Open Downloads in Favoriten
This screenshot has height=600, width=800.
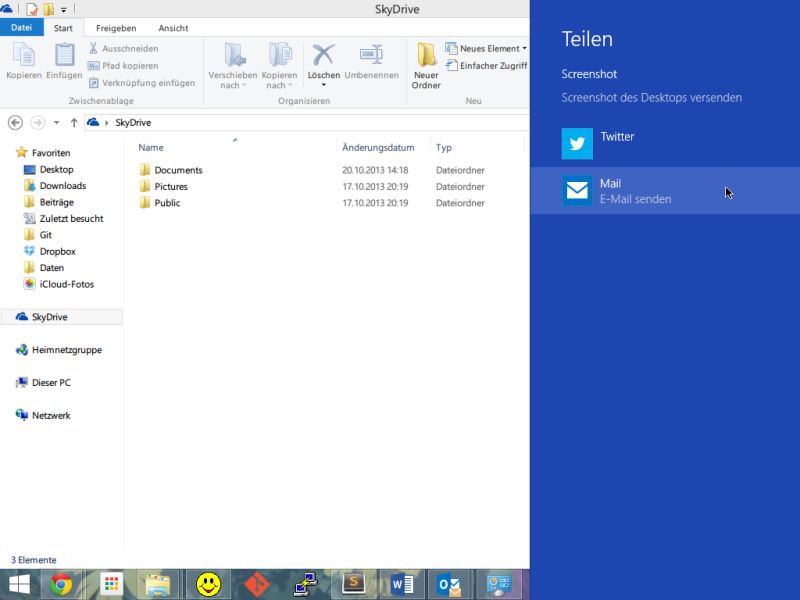tap(63, 186)
